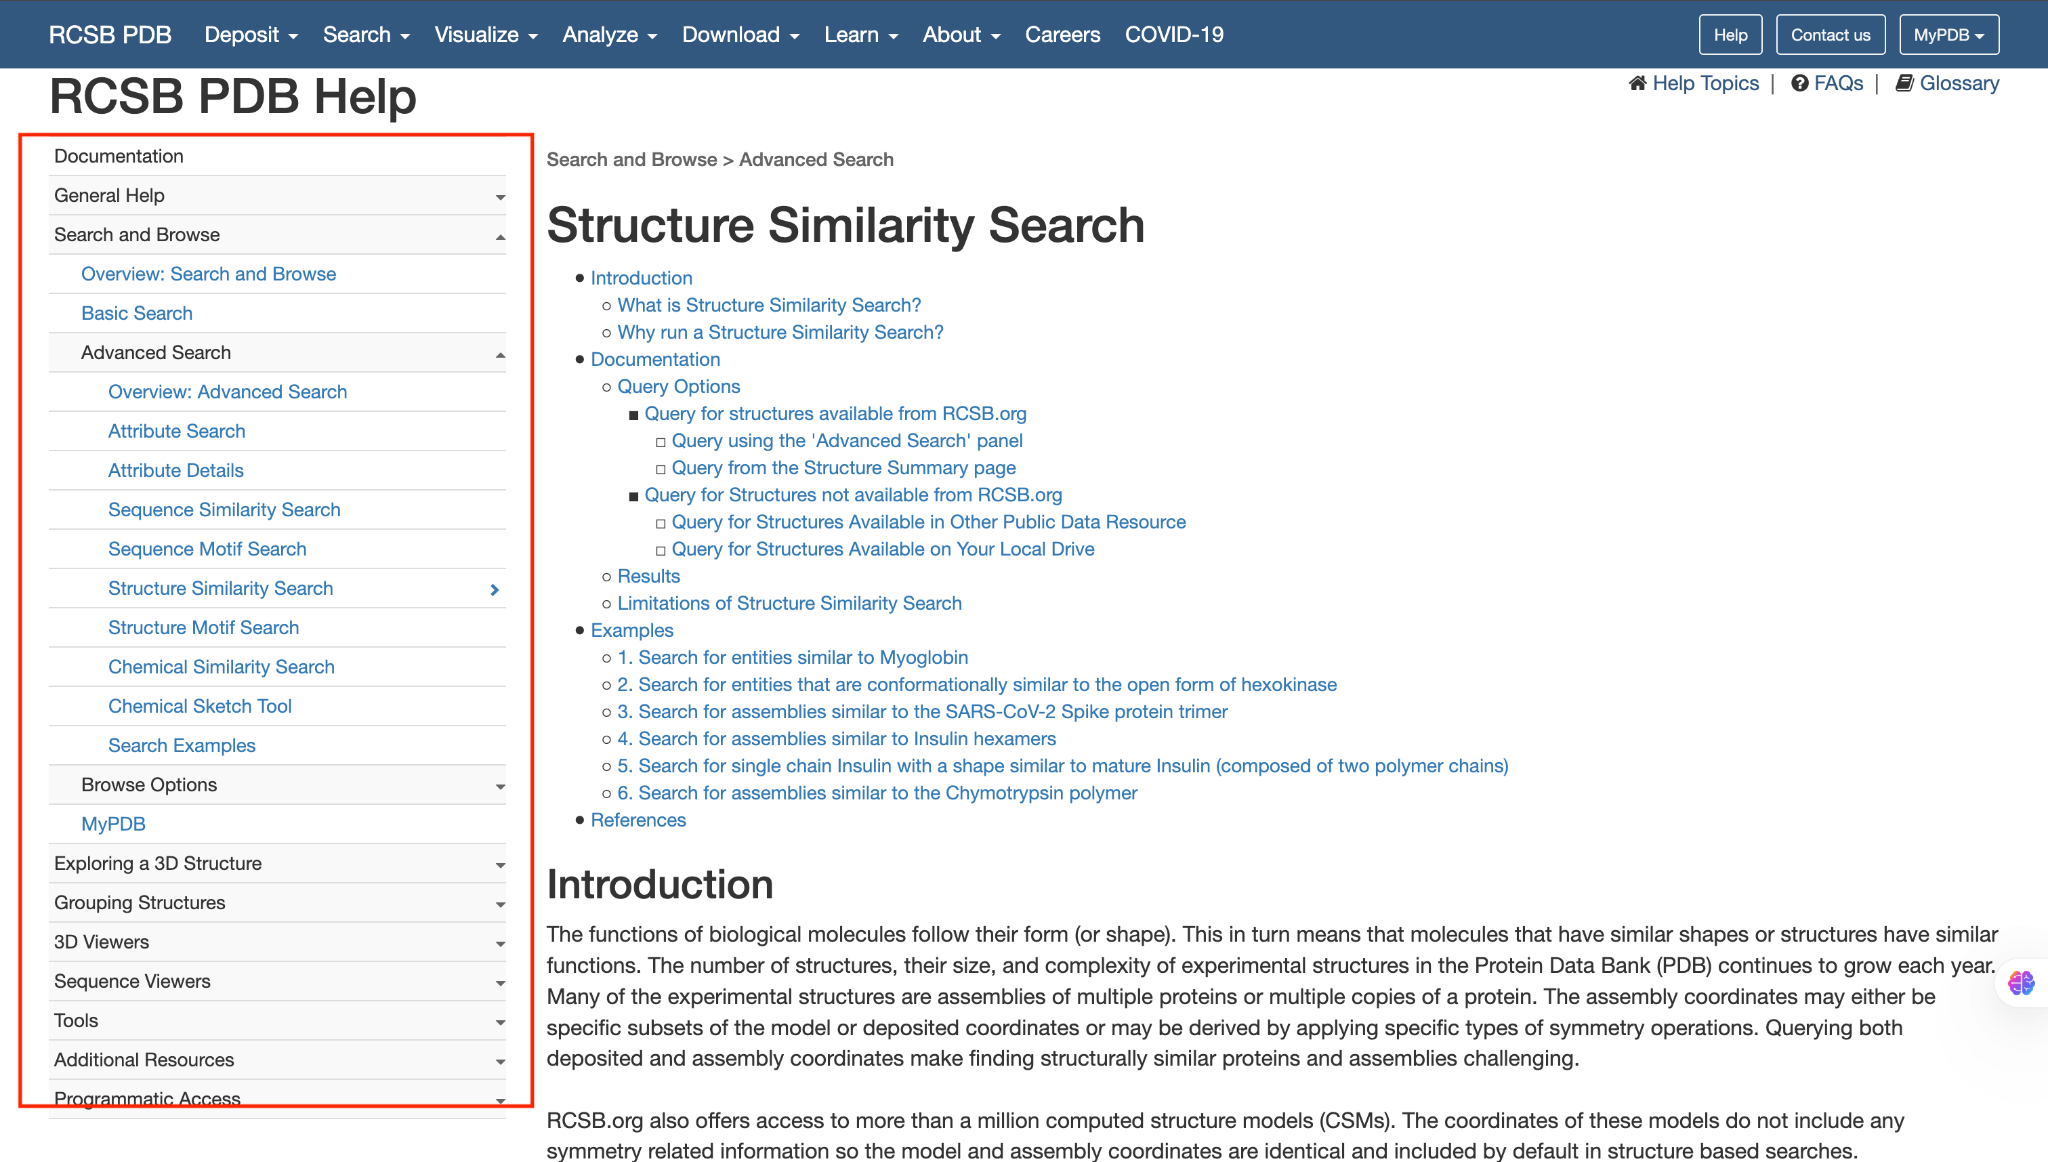Click the FAQs question mark icon
The height and width of the screenshot is (1162, 2048).
[x=1799, y=83]
